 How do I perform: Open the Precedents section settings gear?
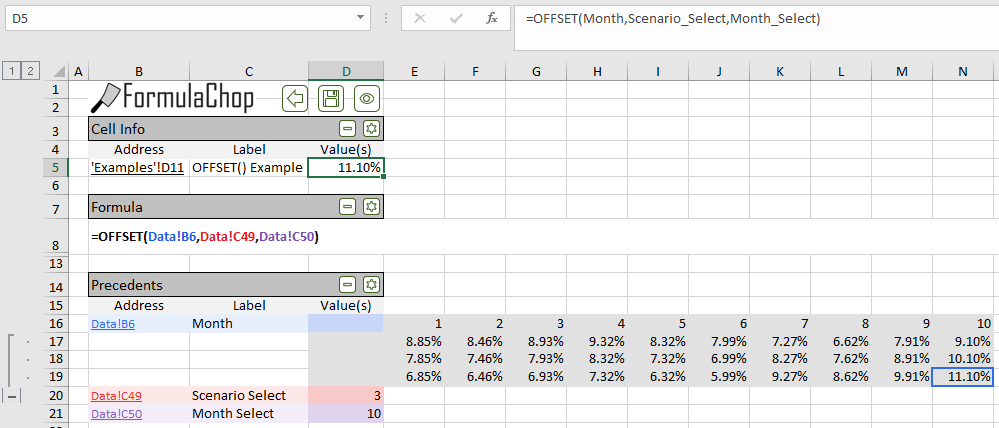click(371, 285)
